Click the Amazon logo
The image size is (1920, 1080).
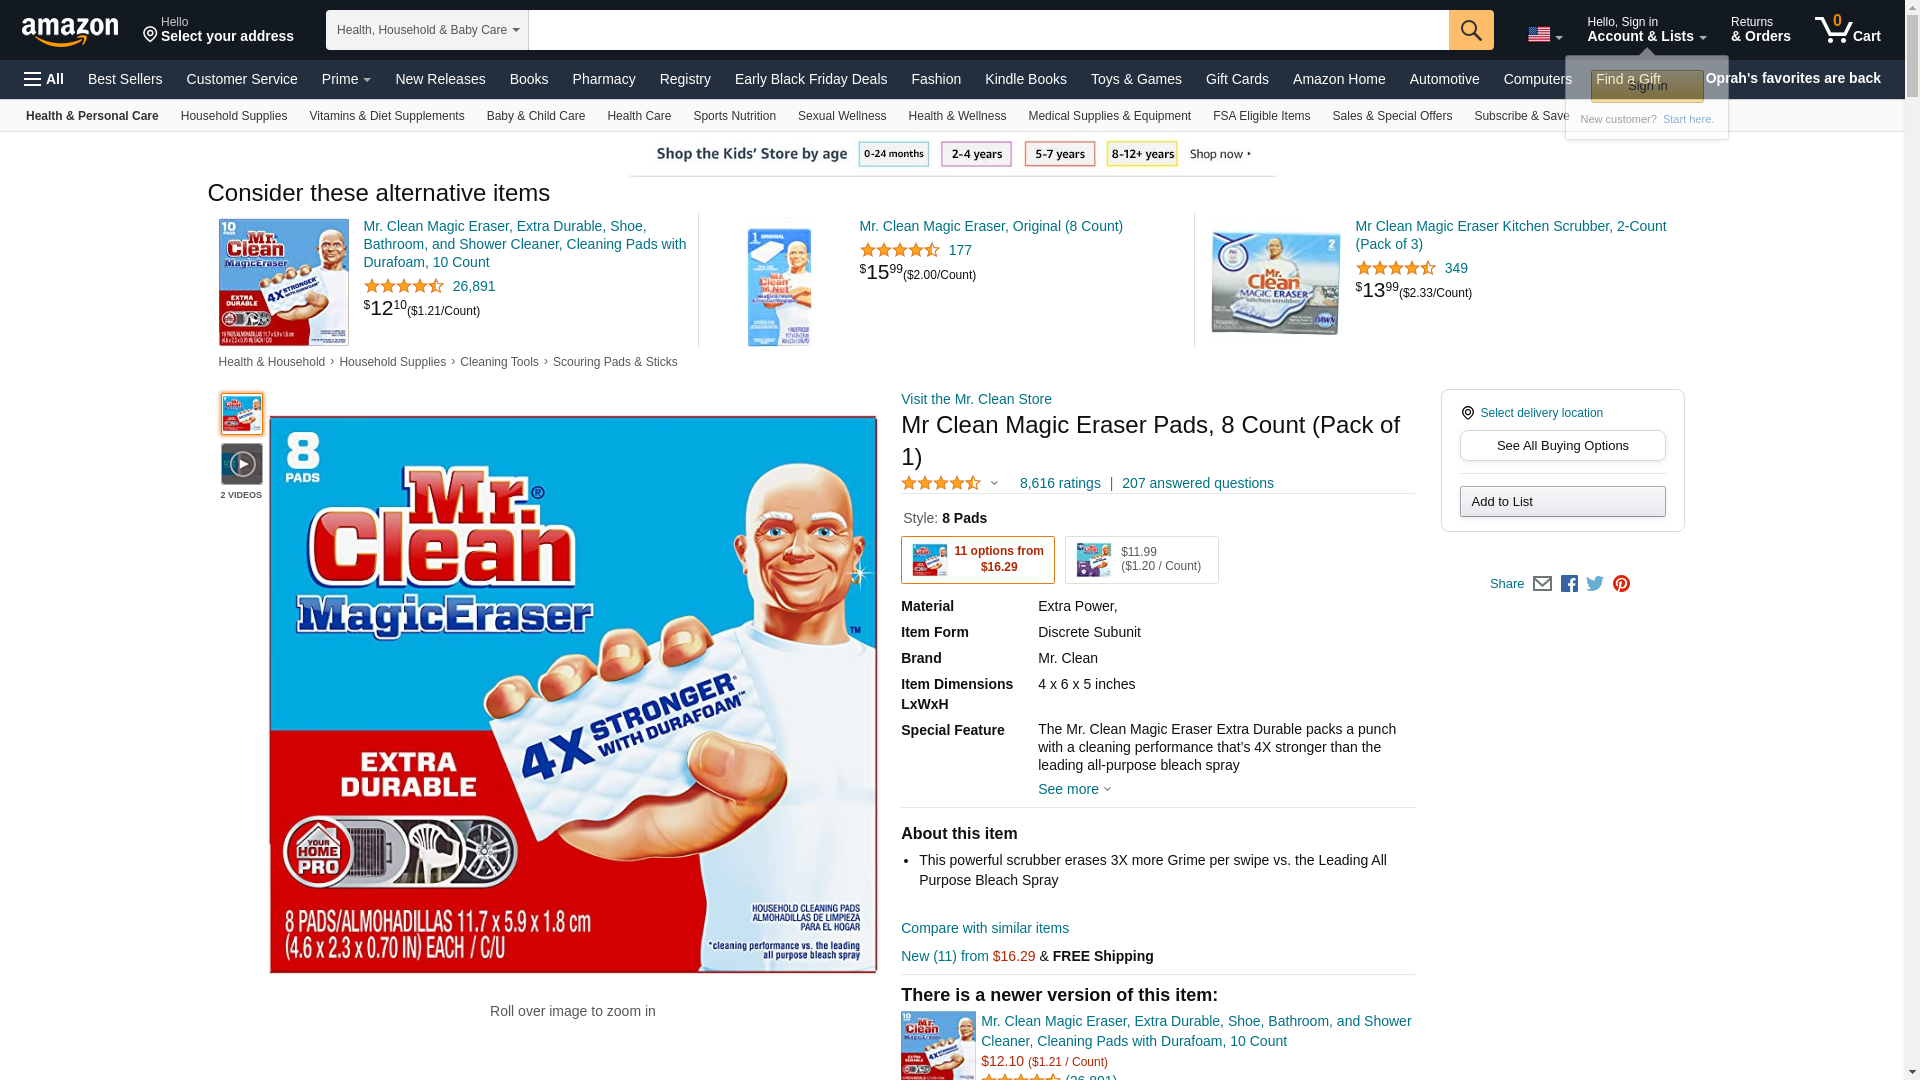(x=70, y=31)
